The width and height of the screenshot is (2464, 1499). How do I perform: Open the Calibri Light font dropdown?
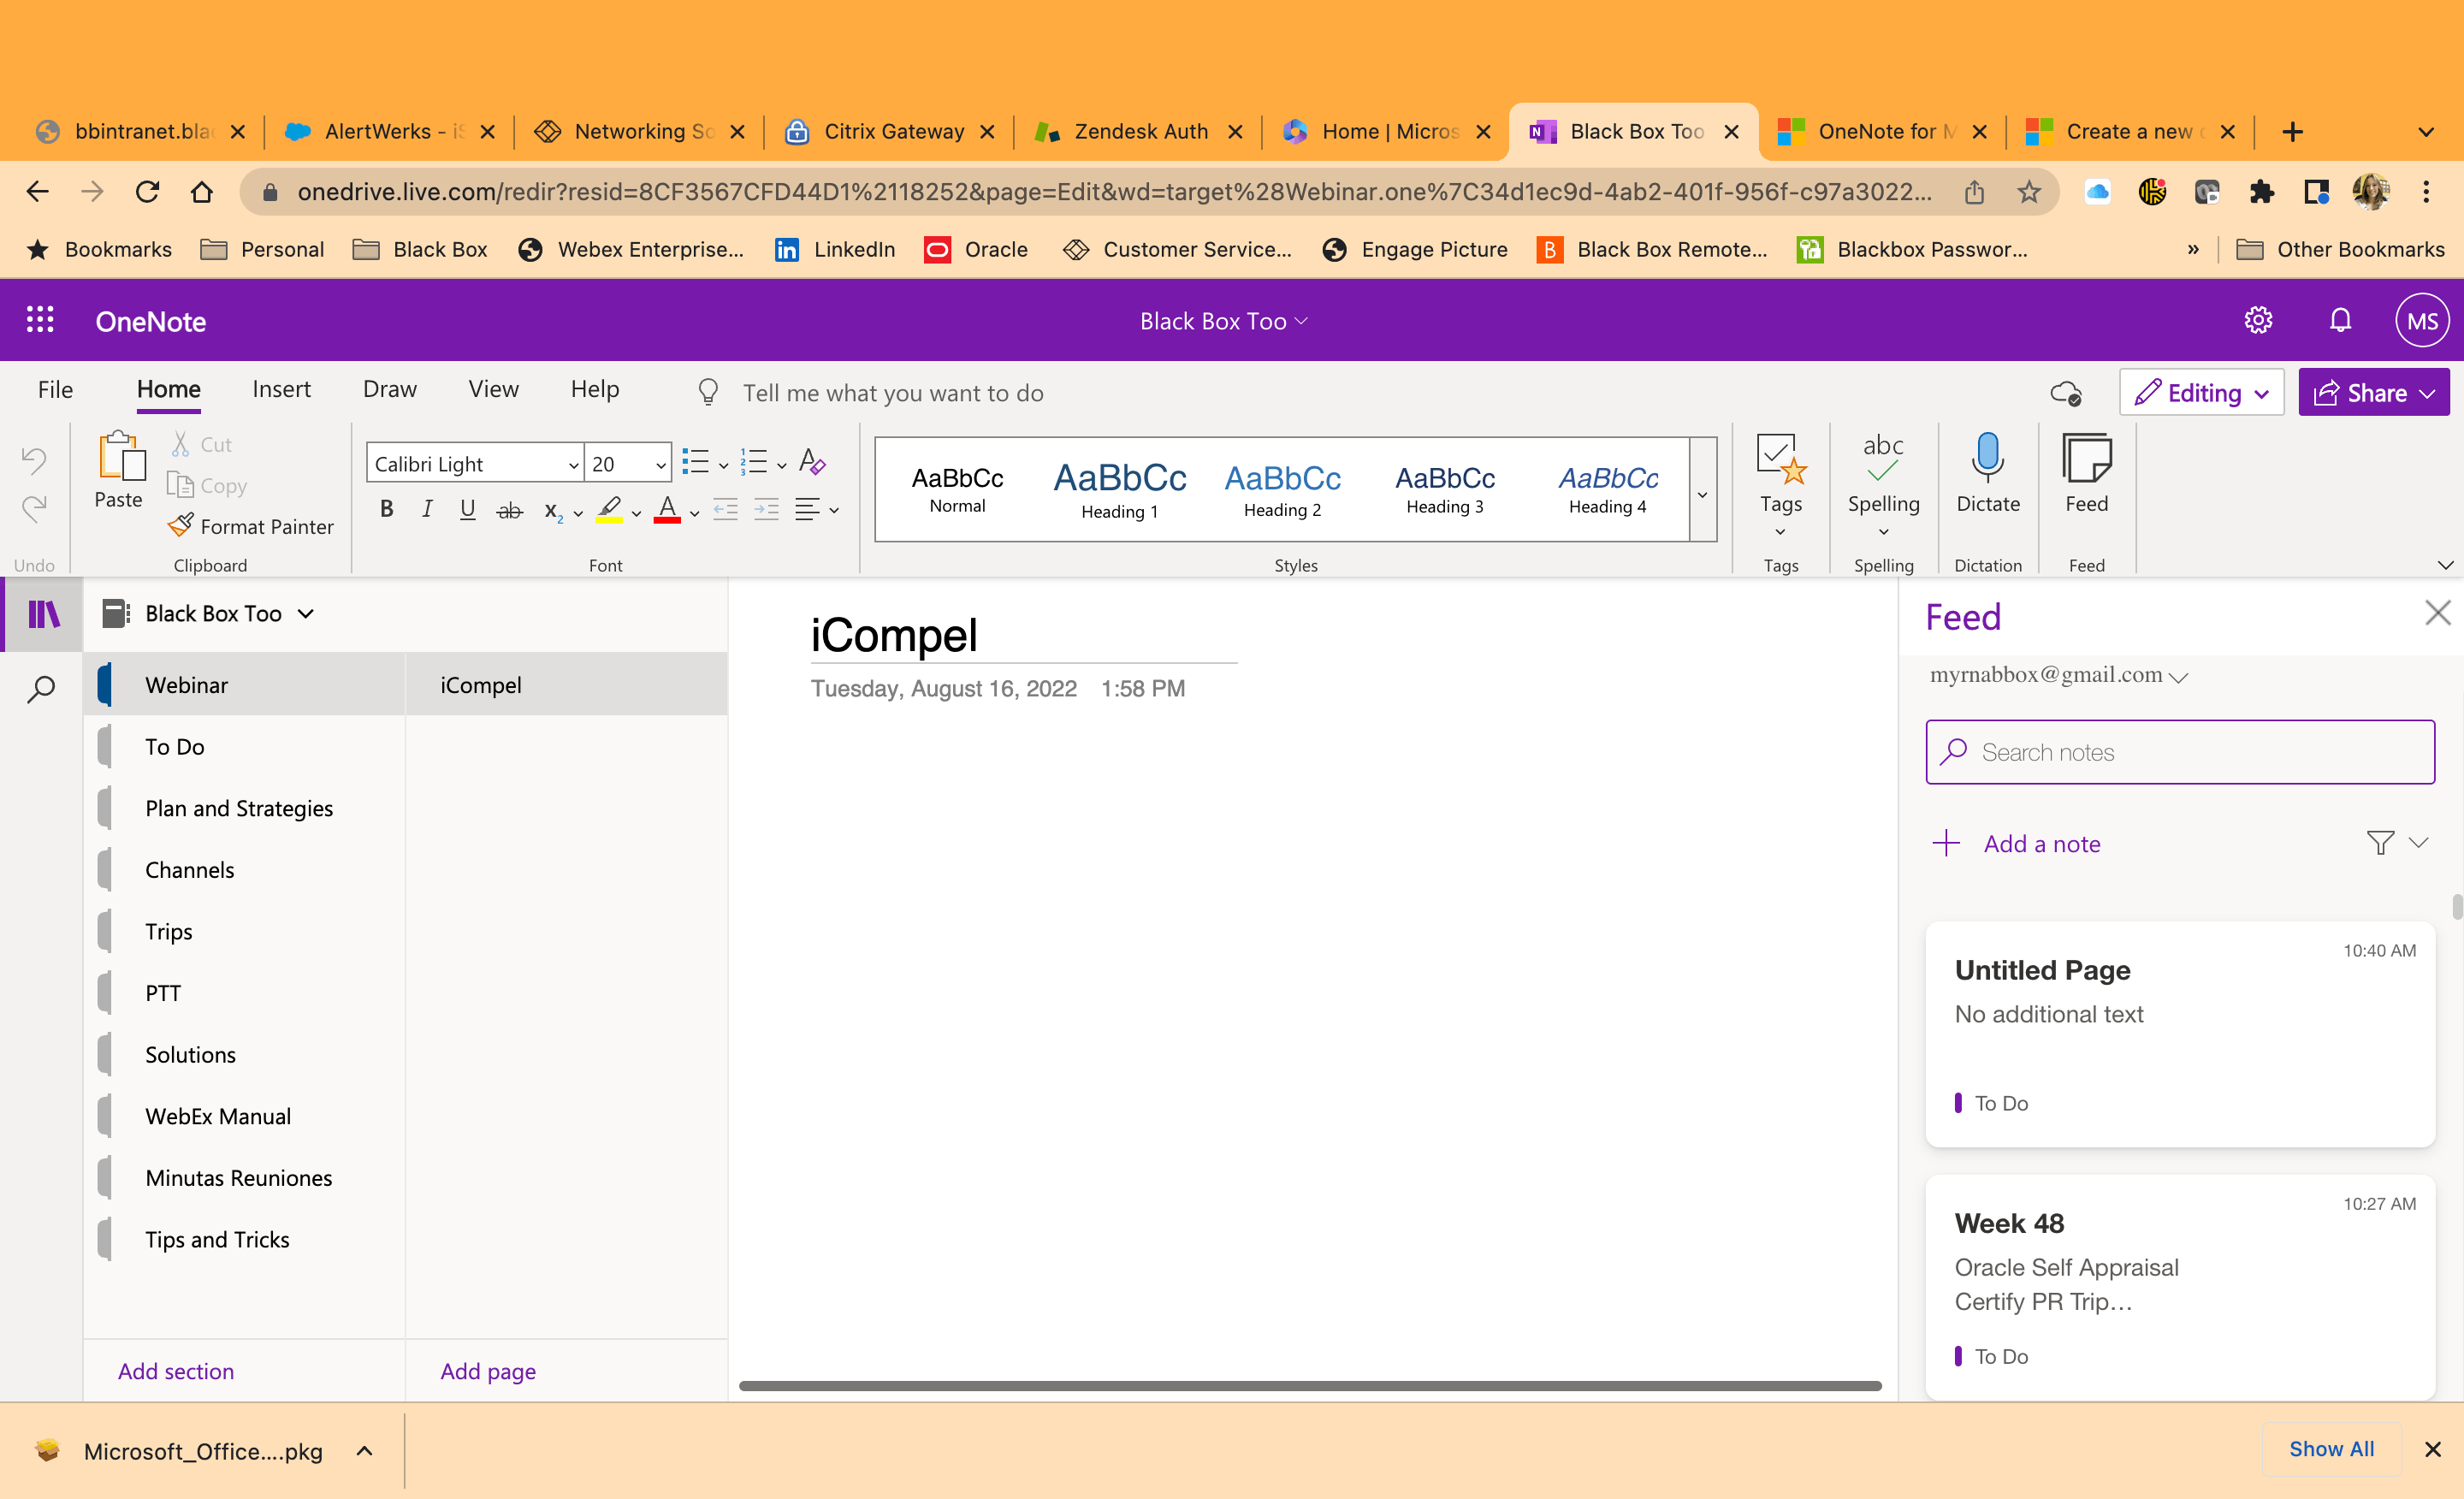474,464
